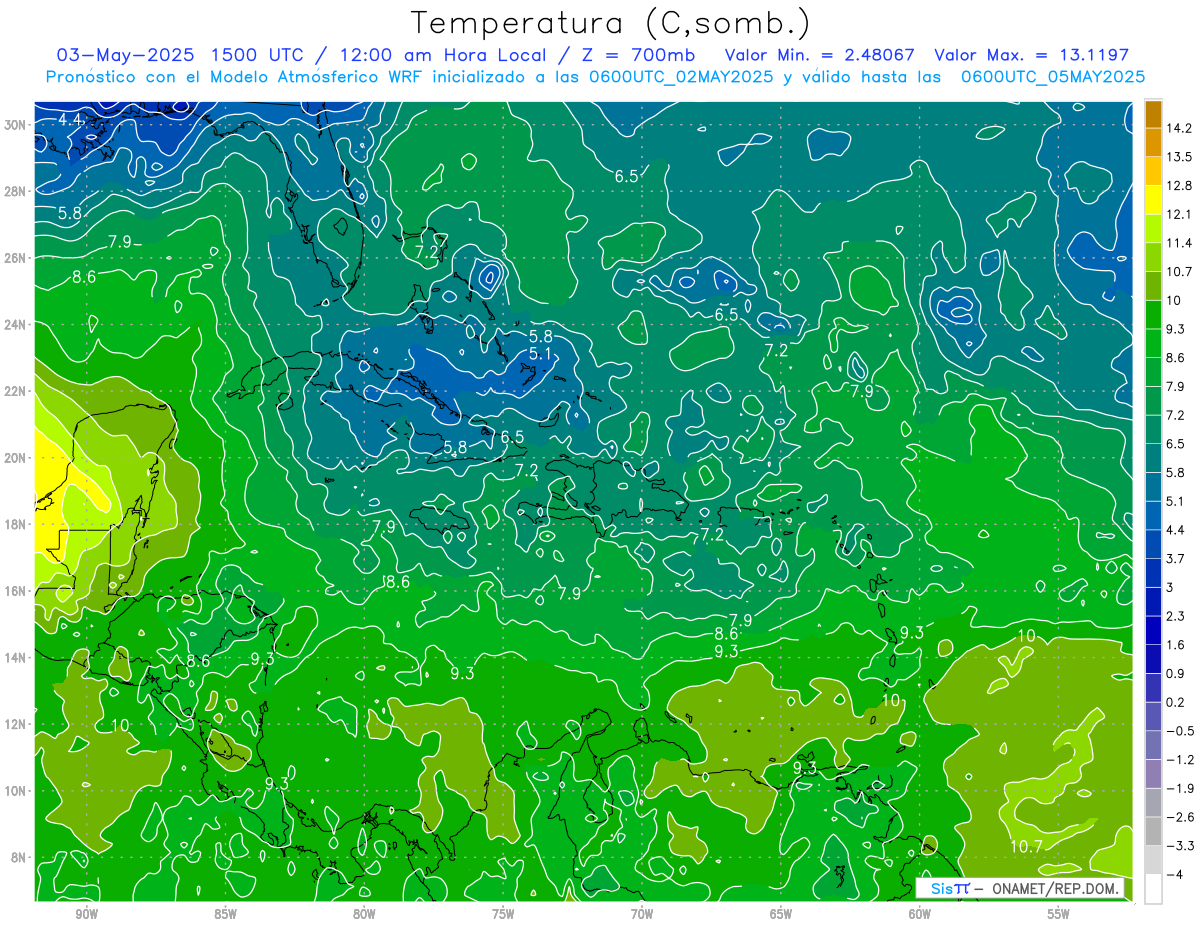
Task: Click the -1.9 value on the color scale
Action: pyautogui.click(x=1180, y=788)
